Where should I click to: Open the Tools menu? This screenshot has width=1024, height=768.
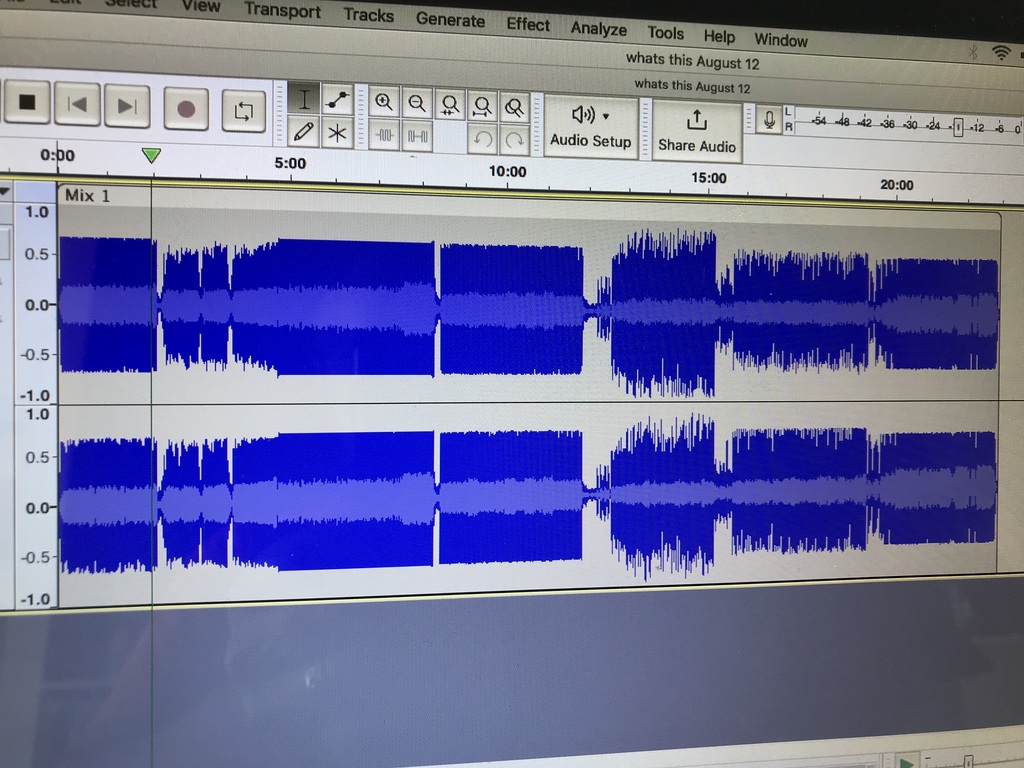[665, 33]
